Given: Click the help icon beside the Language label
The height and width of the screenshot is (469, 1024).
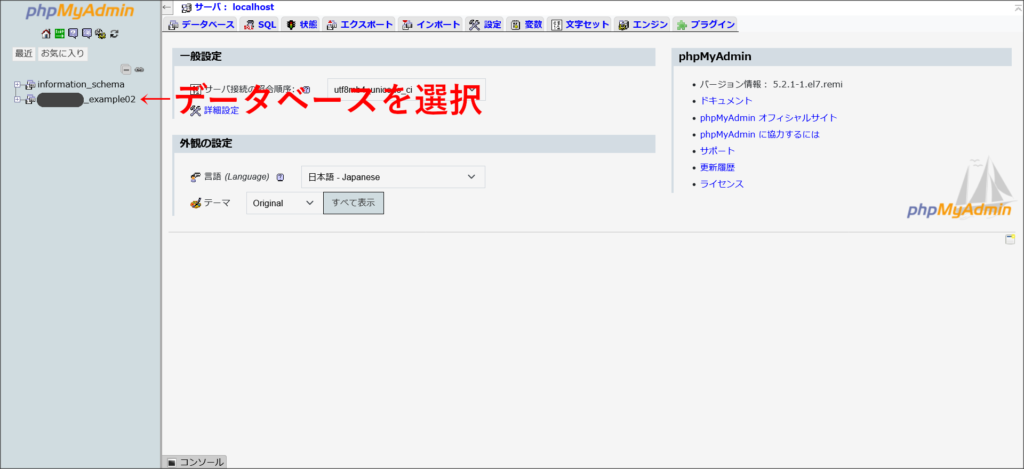Looking at the screenshot, I should [280, 177].
